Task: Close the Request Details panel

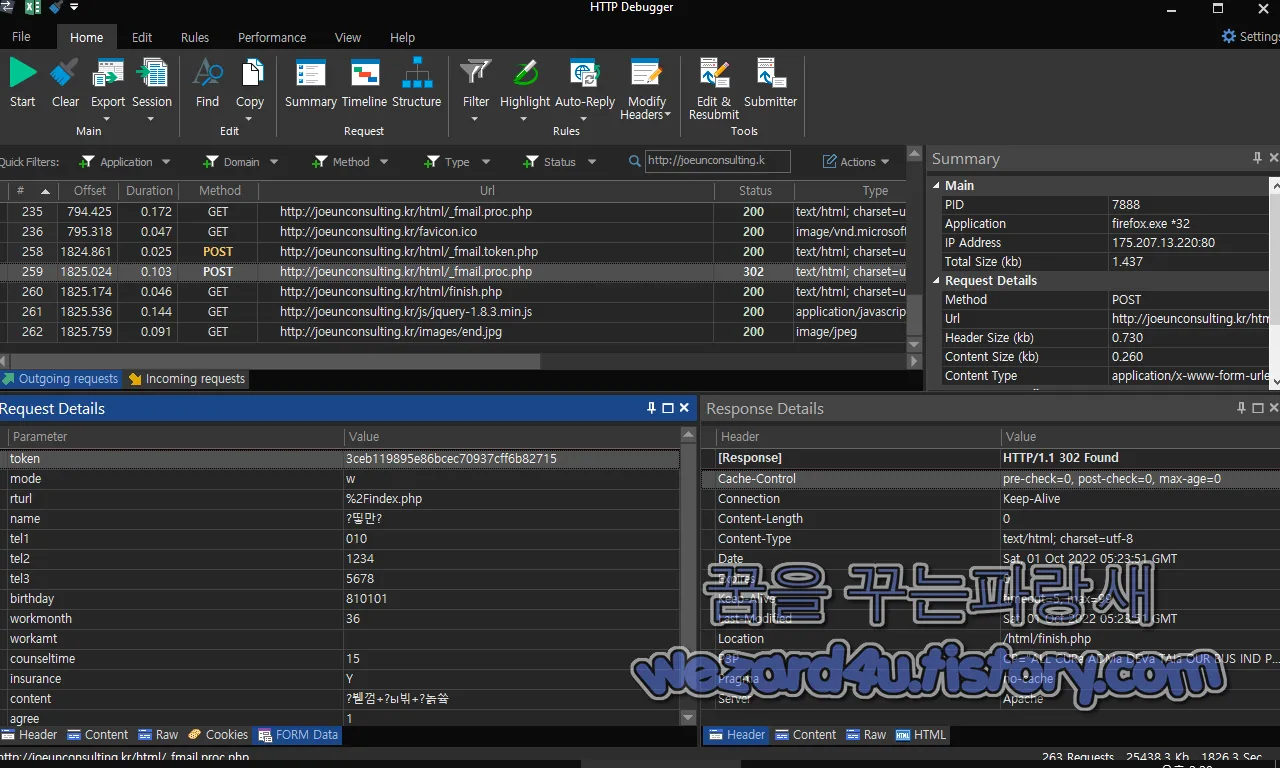Action: 684,408
